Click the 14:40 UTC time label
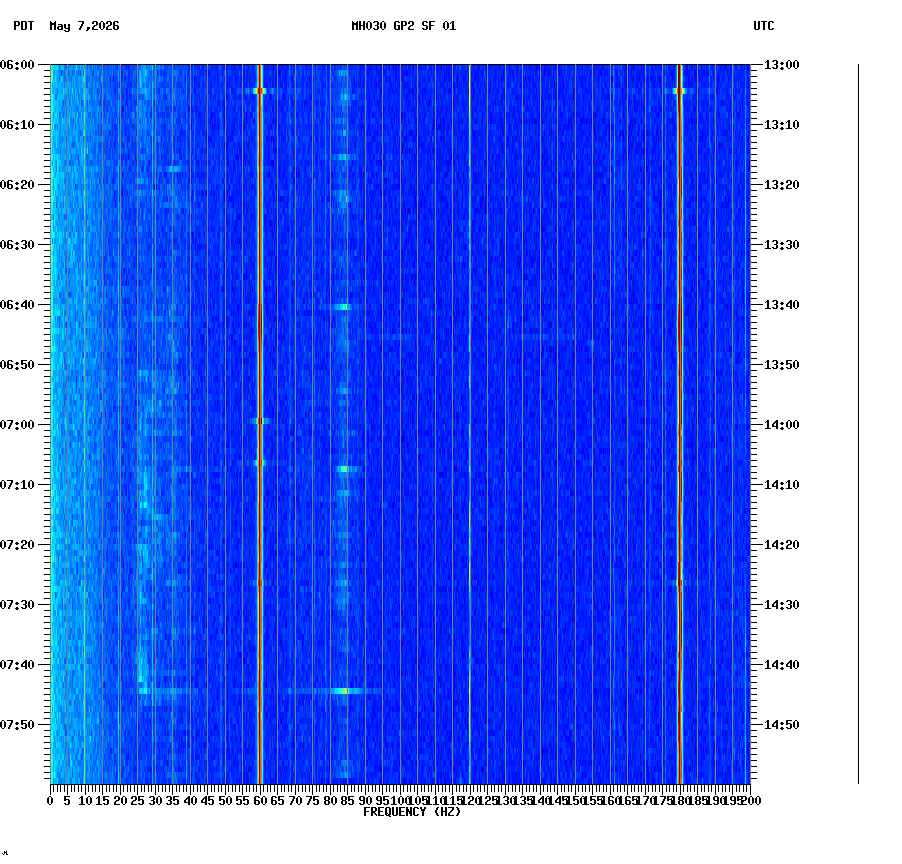Image resolution: width=902 pixels, height=864 pixels. pos(782,665)
